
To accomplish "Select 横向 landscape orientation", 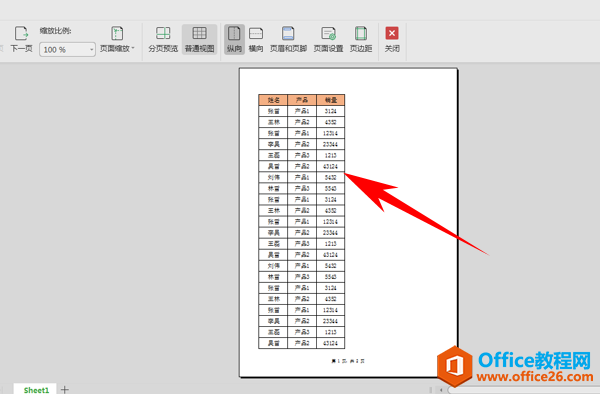I will [256, 39].
